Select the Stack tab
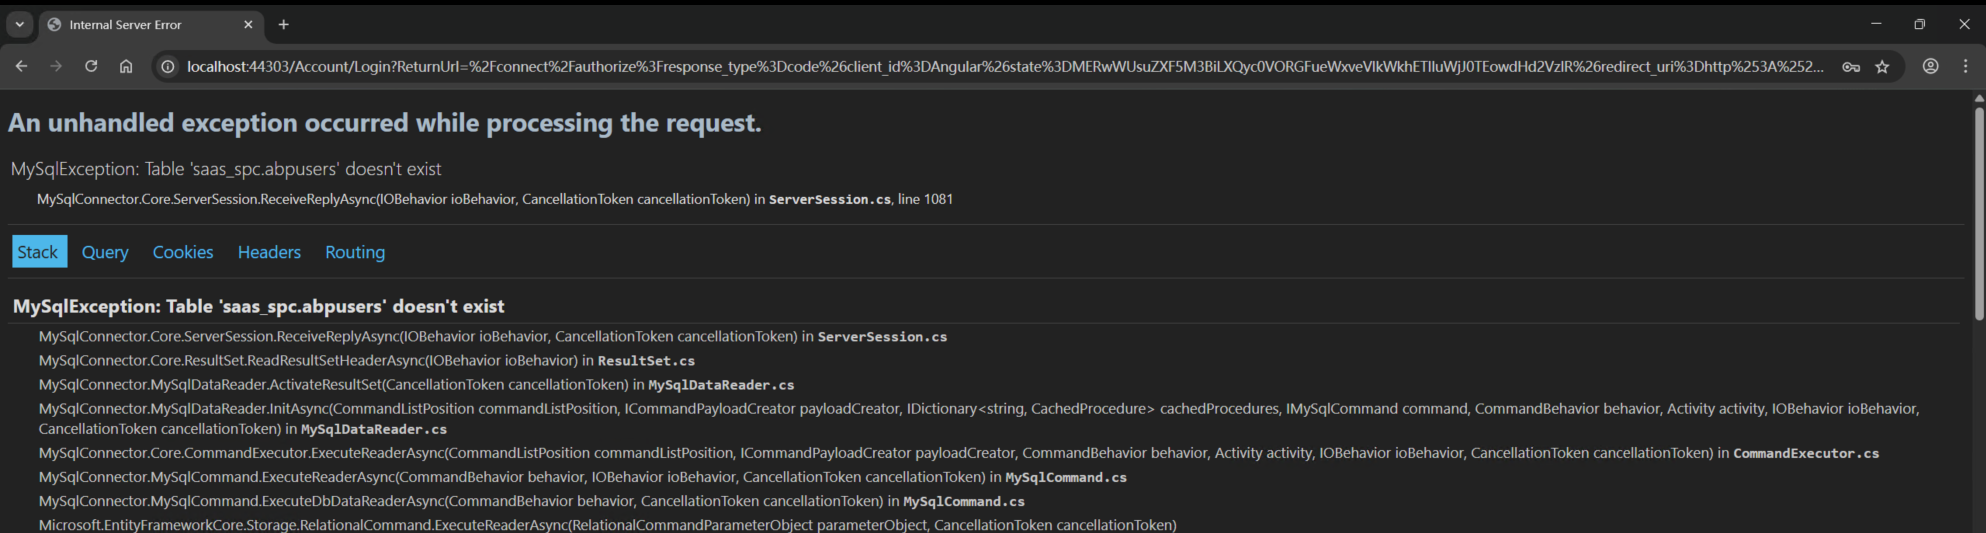The width and height of the screenshot is (1986, 533). 38,252
